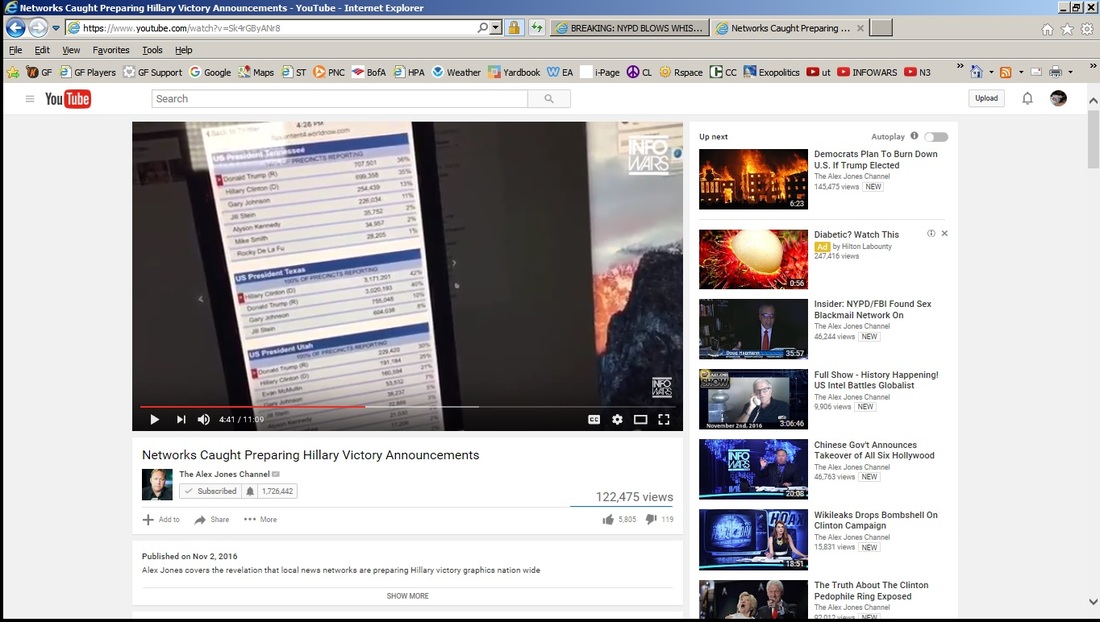
Task: Click the command bar Home icon
Action: pos(976,72)
